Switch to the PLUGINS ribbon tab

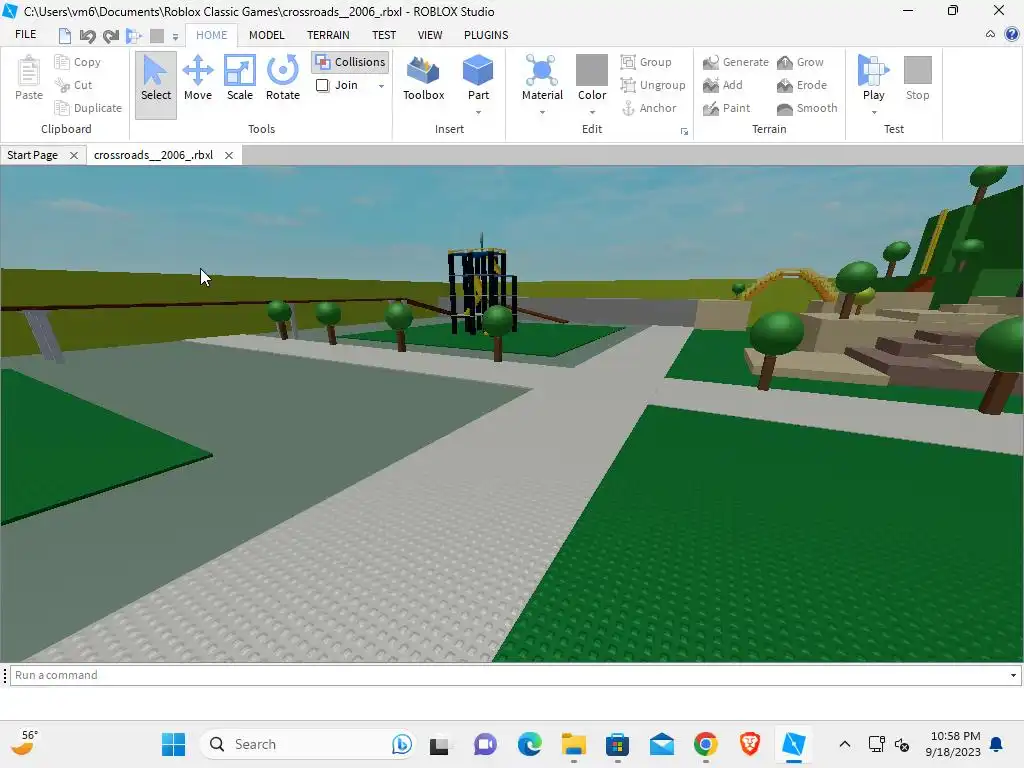pyautogui.click(x=486, y=35)
